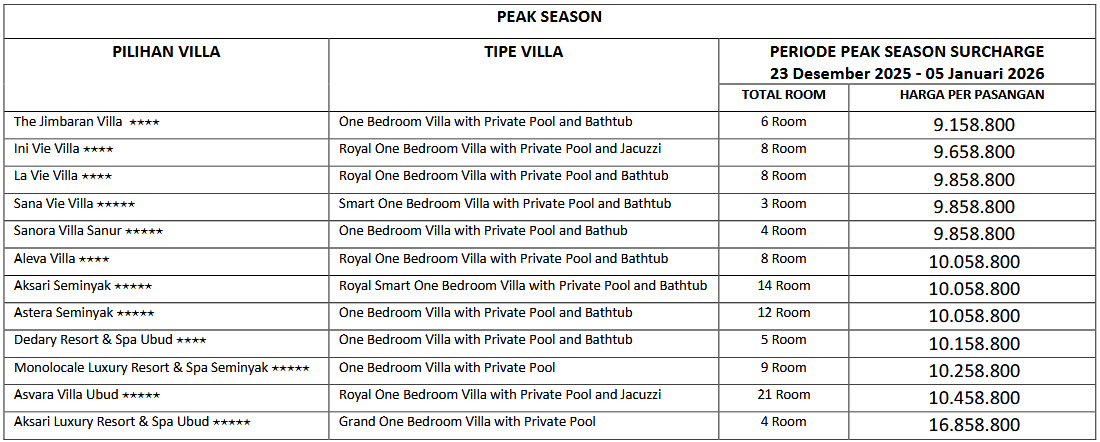This screenshot has width=1100, height=442.
Task: Click Dedary Resort & Spa Ubud cell
Action: [x=111, y=340]
